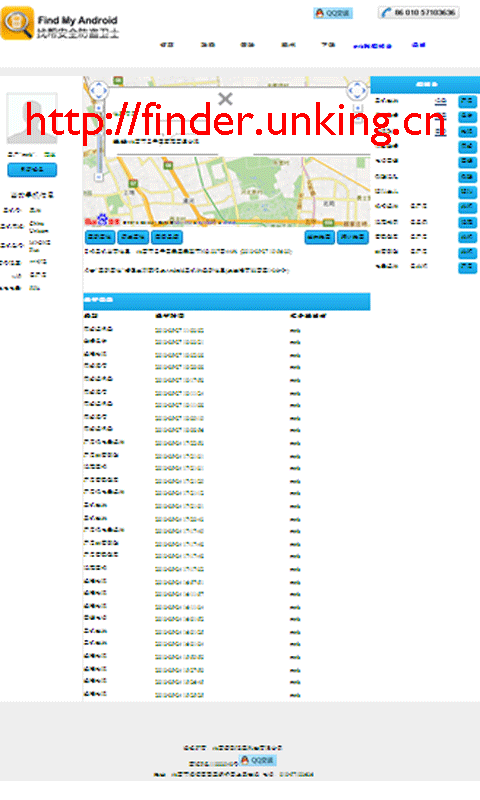Click the zoom slider track on the map's left edge

tap(99, 143)
